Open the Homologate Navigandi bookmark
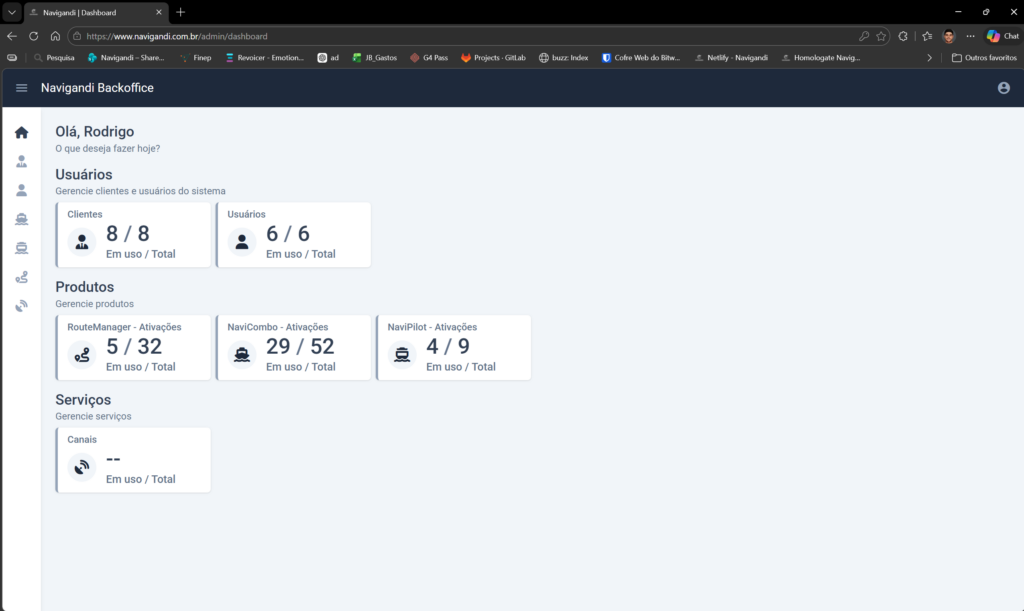Screen dimensions: 1024x611 821,58
